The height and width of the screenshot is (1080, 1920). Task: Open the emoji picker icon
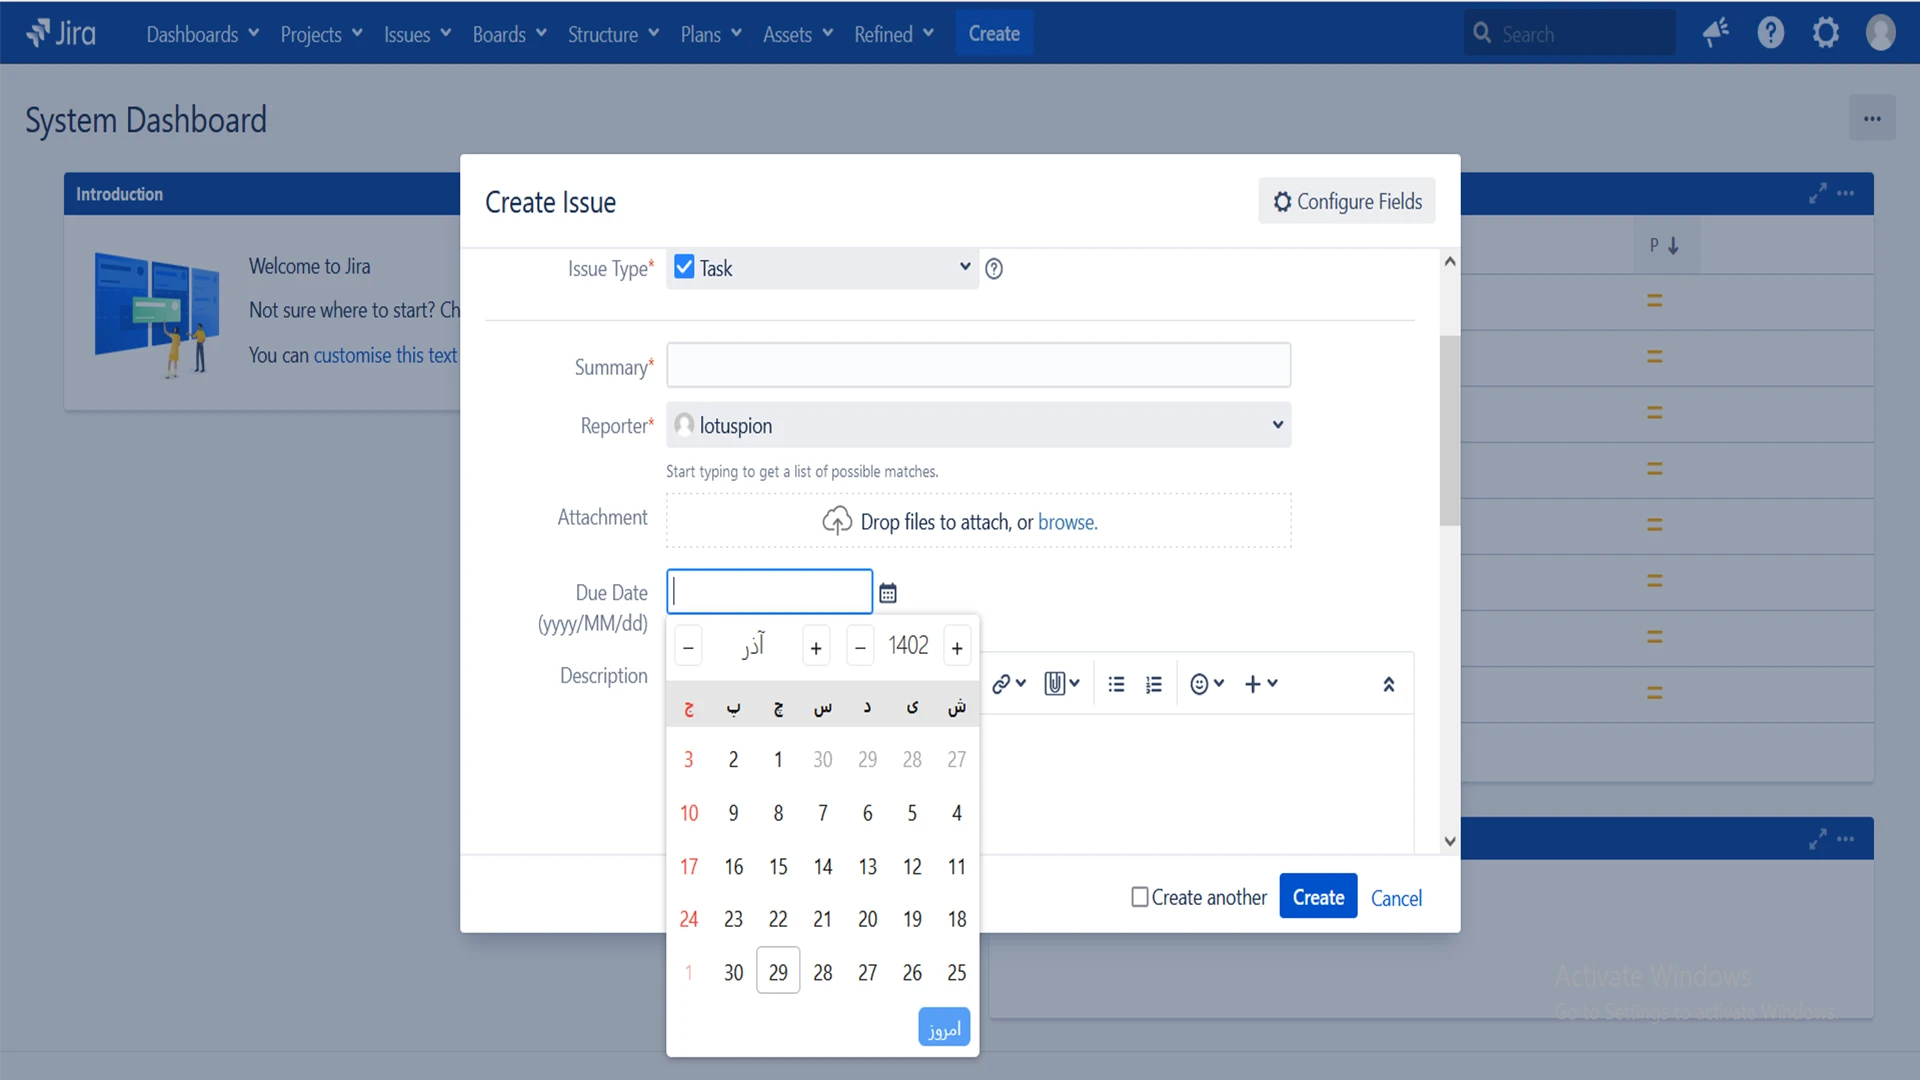(x=1207, y=684)
